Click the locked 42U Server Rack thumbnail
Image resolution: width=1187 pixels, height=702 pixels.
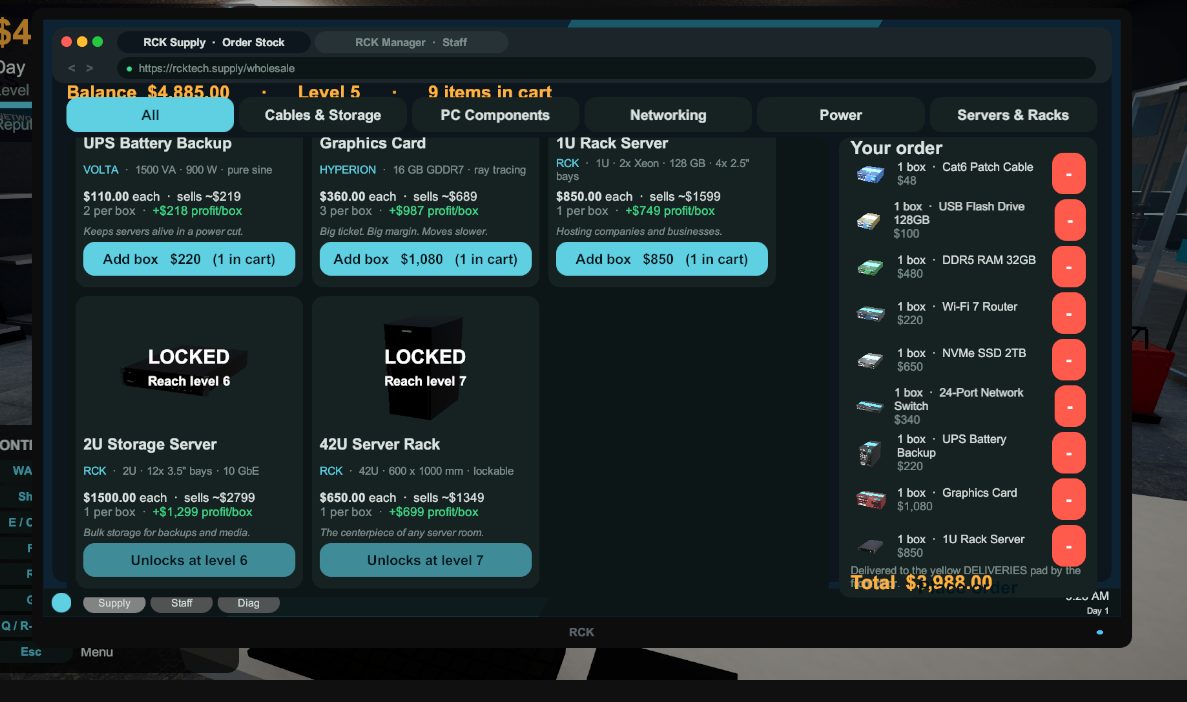click(x=425, y=367)
